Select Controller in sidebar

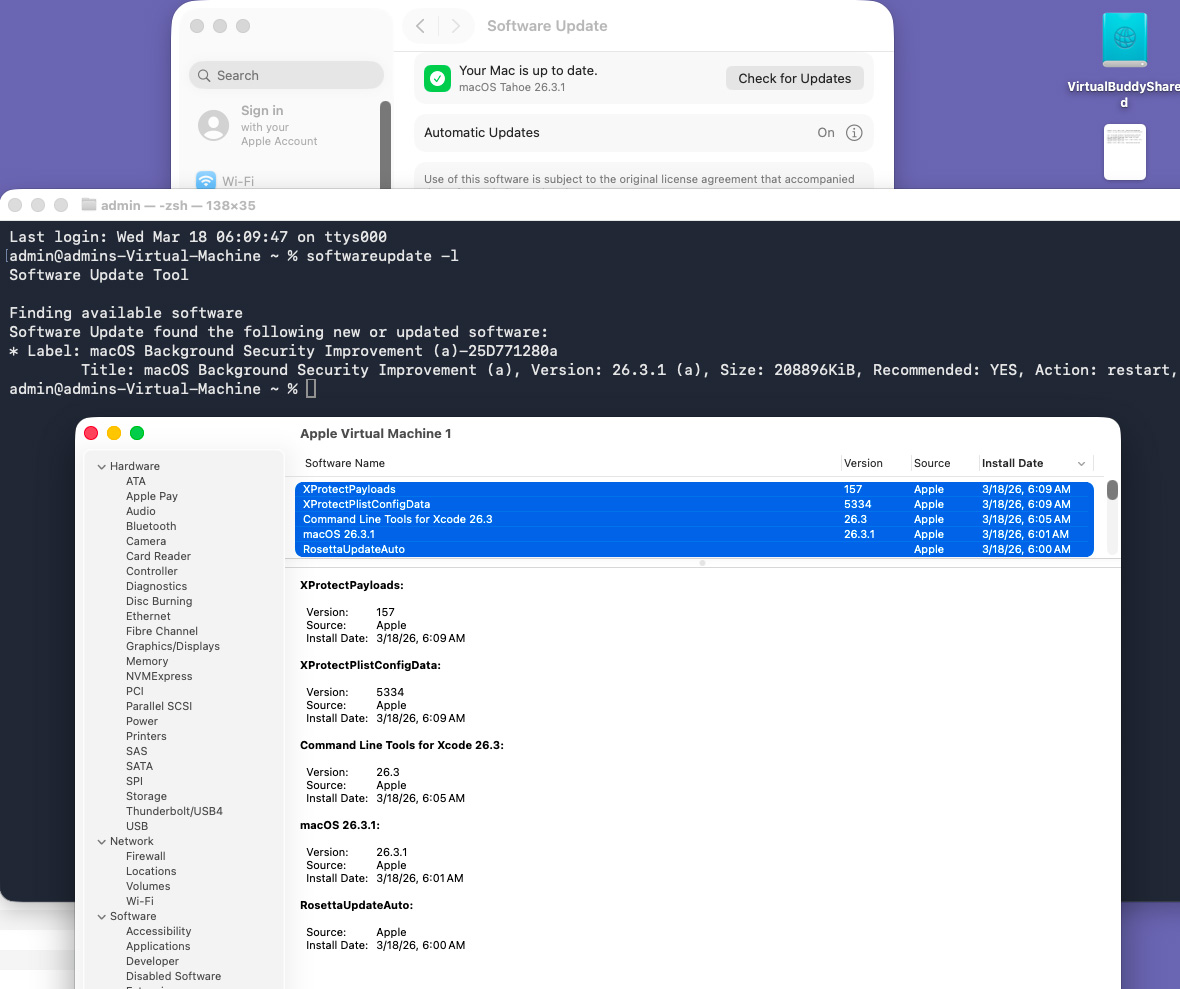click(152, 572)
